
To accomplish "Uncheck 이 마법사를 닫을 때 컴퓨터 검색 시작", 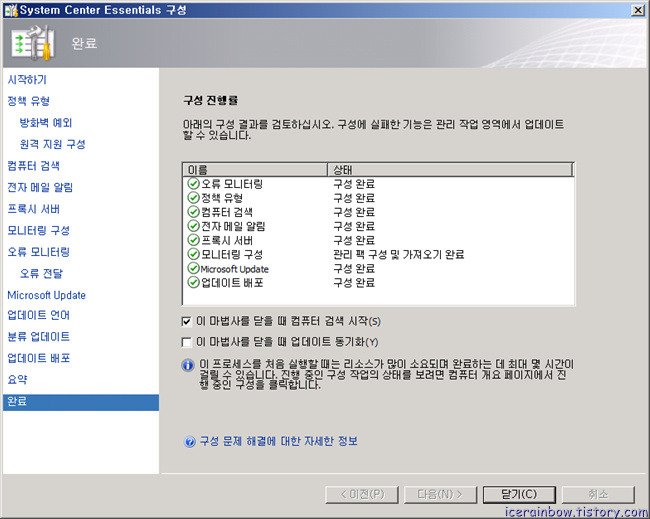I will (x=187, y=321).
